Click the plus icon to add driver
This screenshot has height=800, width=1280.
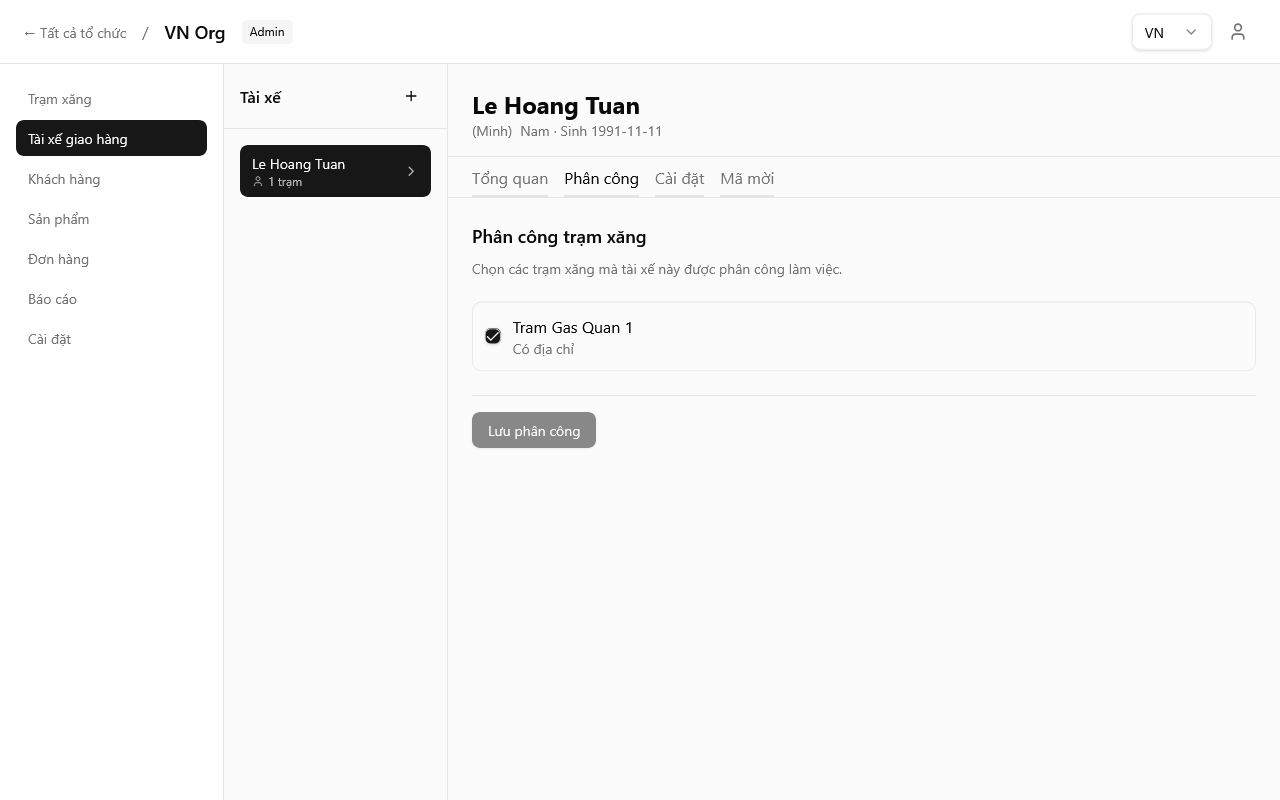tap(411, 96)
